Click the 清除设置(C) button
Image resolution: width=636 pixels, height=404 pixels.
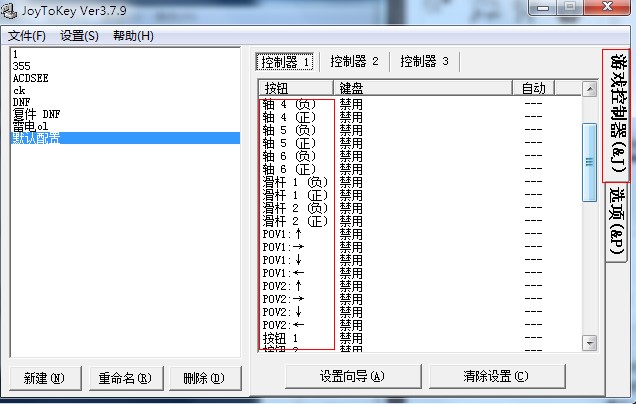pos(496,376)
